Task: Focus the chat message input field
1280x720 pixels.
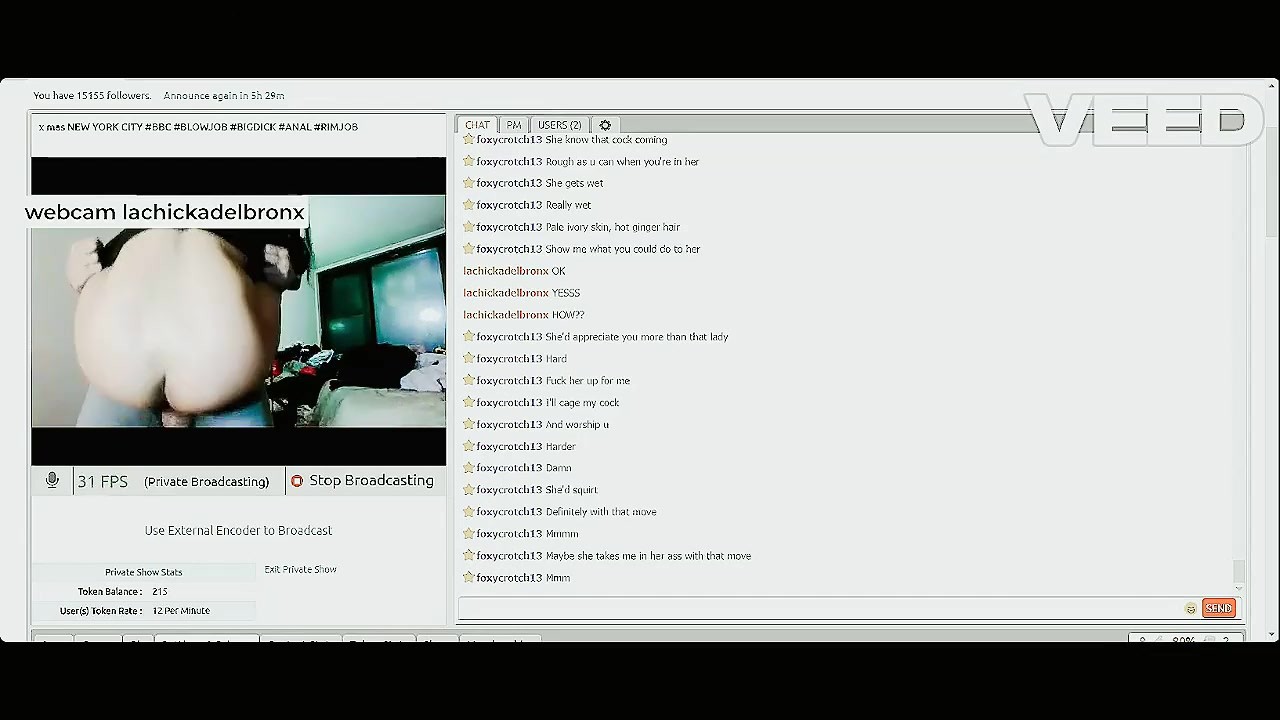Action: pos(820,608)
